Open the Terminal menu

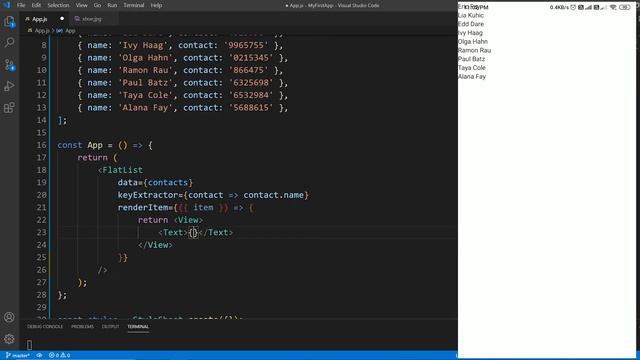[134, 5]
